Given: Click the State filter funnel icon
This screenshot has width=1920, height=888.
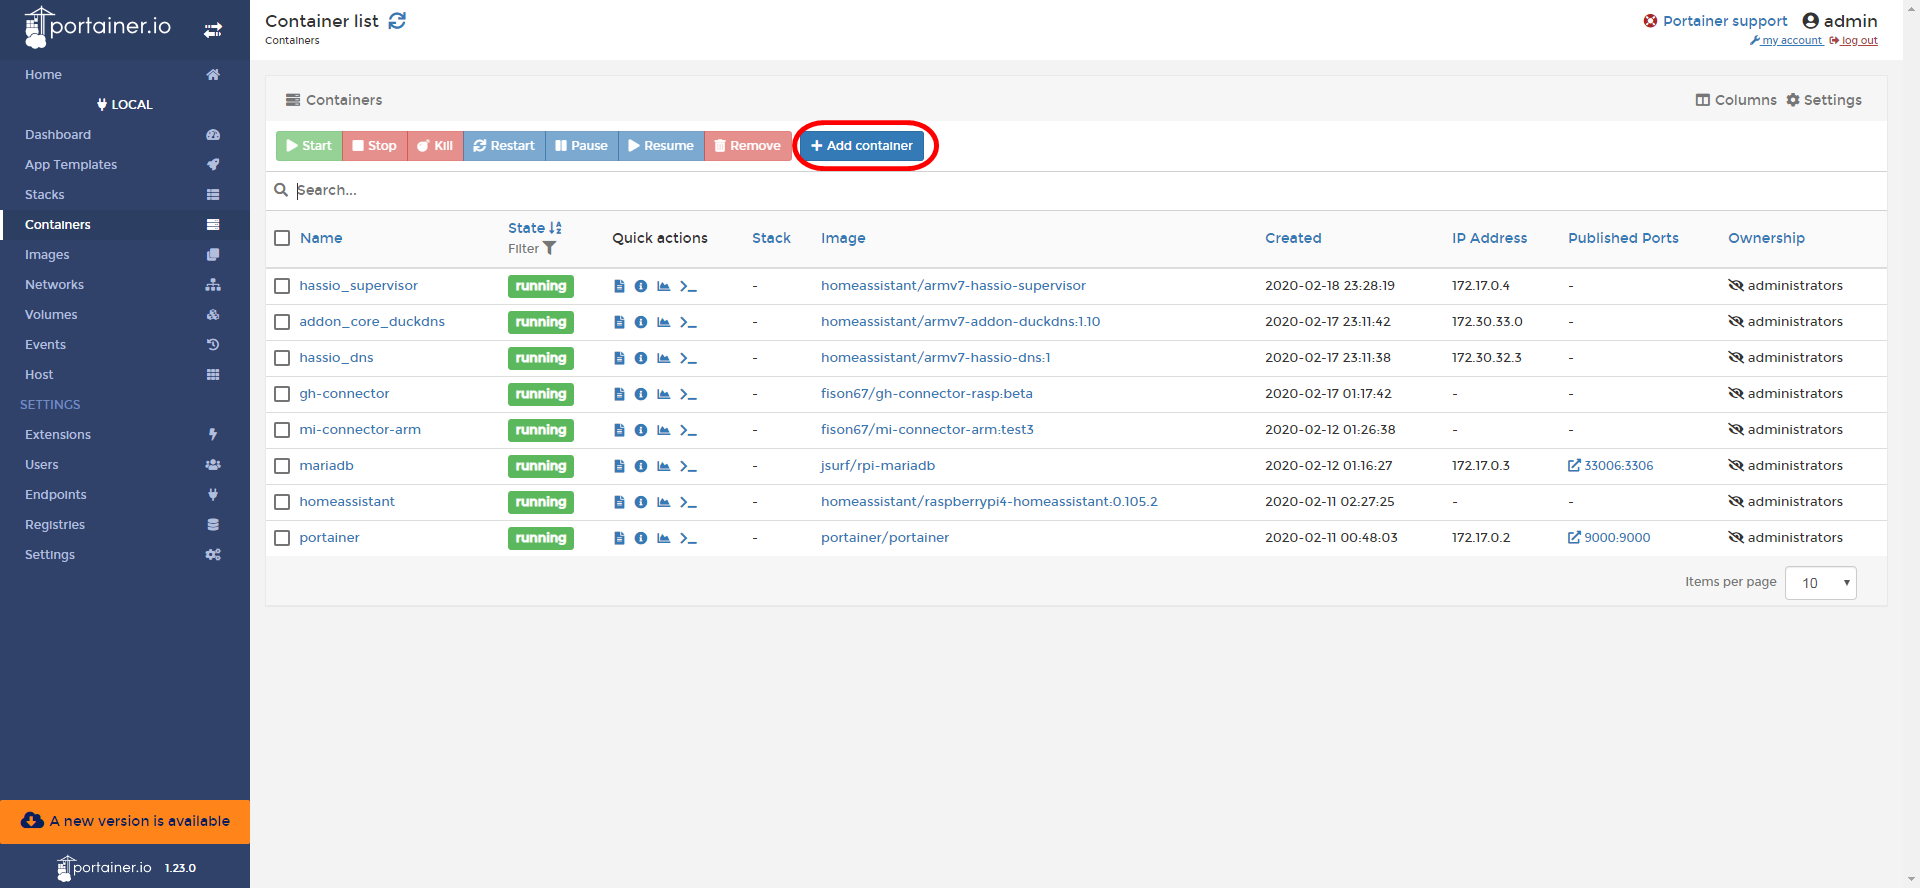Looking at the screenshot, I should click(549, 248).
